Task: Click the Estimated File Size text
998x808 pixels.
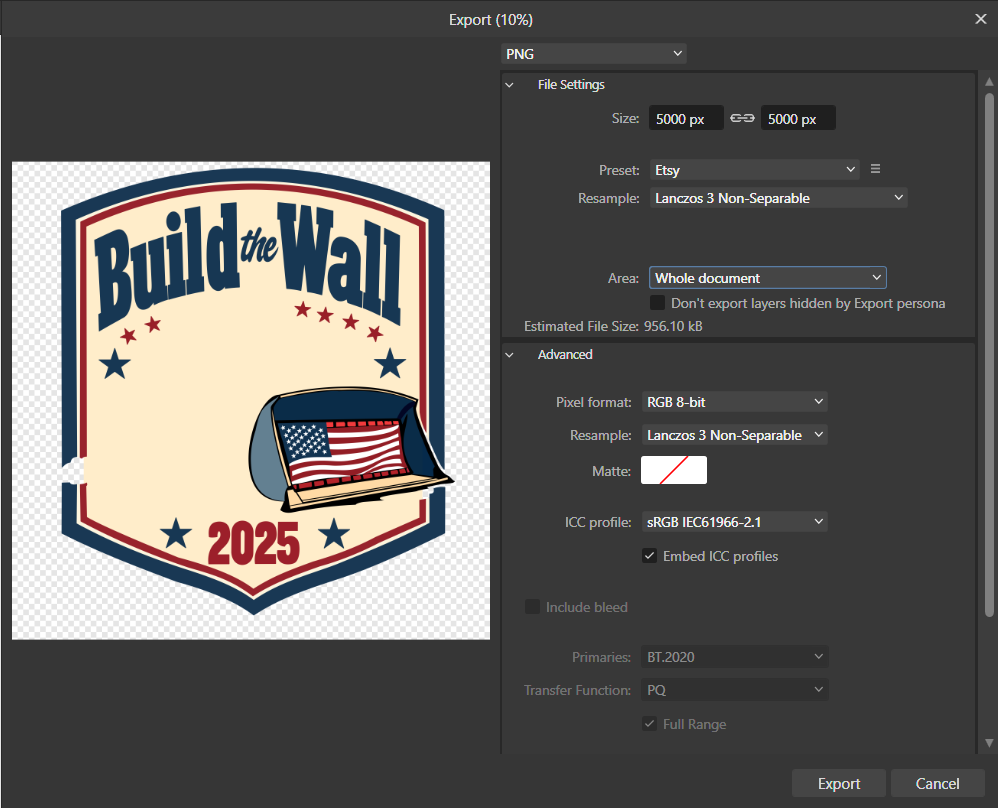Action: [x=613, y=326]
